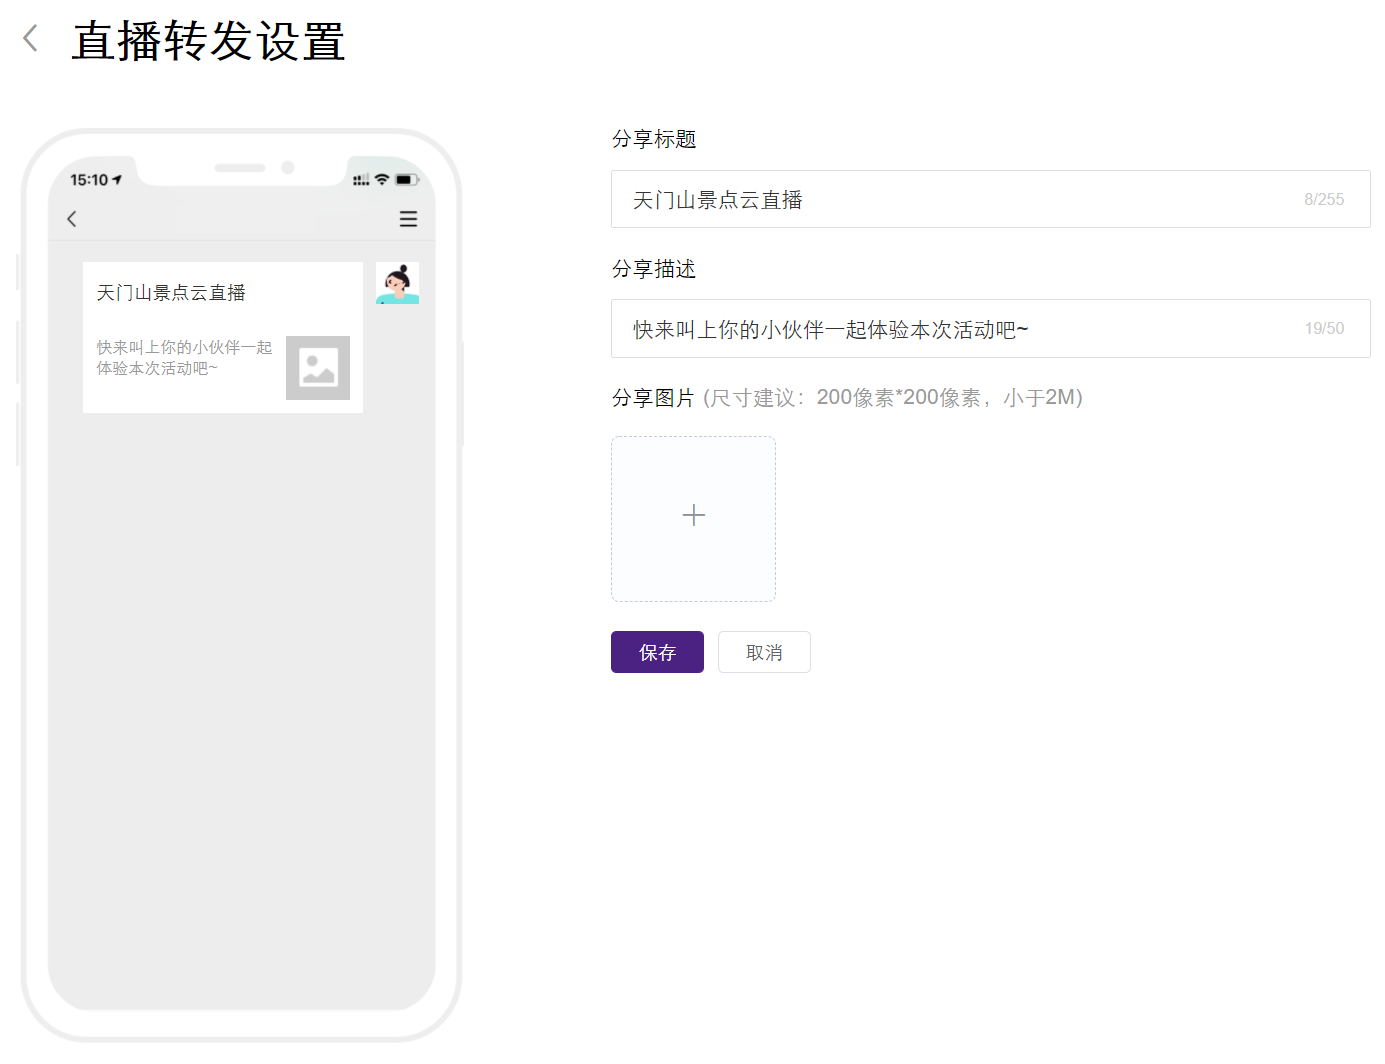Viewport: 1385px width, 1064px height.
Task: Click the image placeholder icon in the share card
Action: pos(317,368)
